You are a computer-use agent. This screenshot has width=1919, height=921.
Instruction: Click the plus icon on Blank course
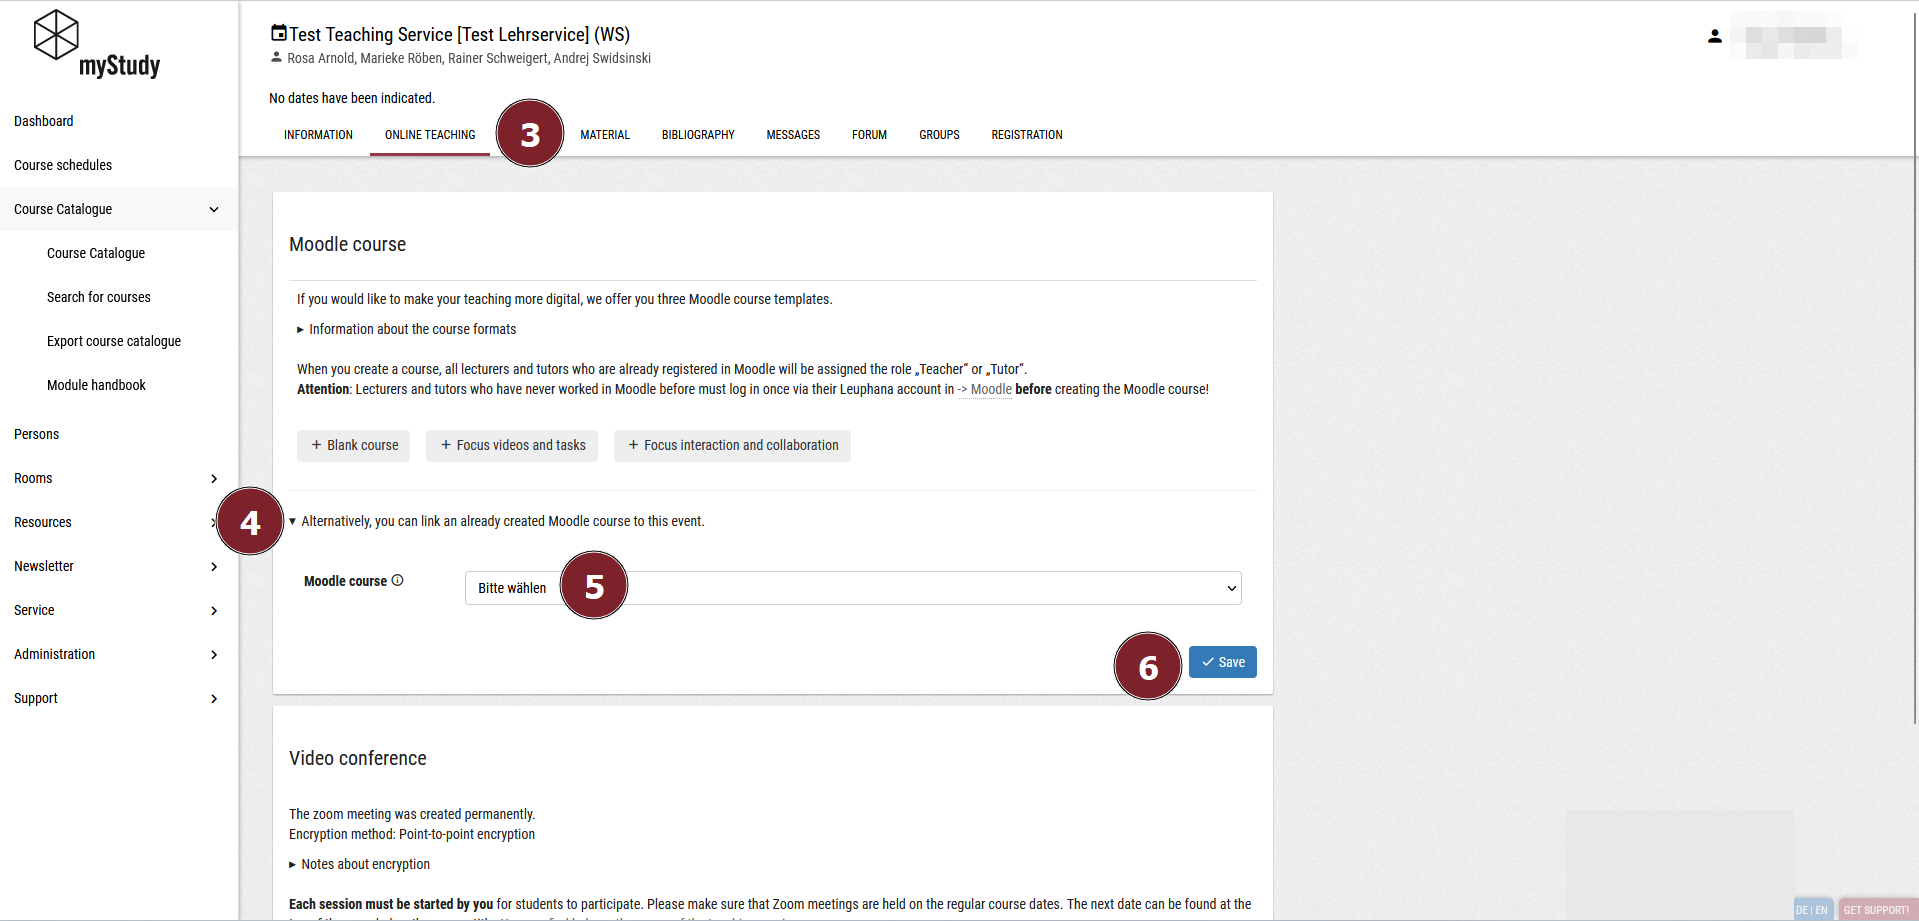(316, 445)
